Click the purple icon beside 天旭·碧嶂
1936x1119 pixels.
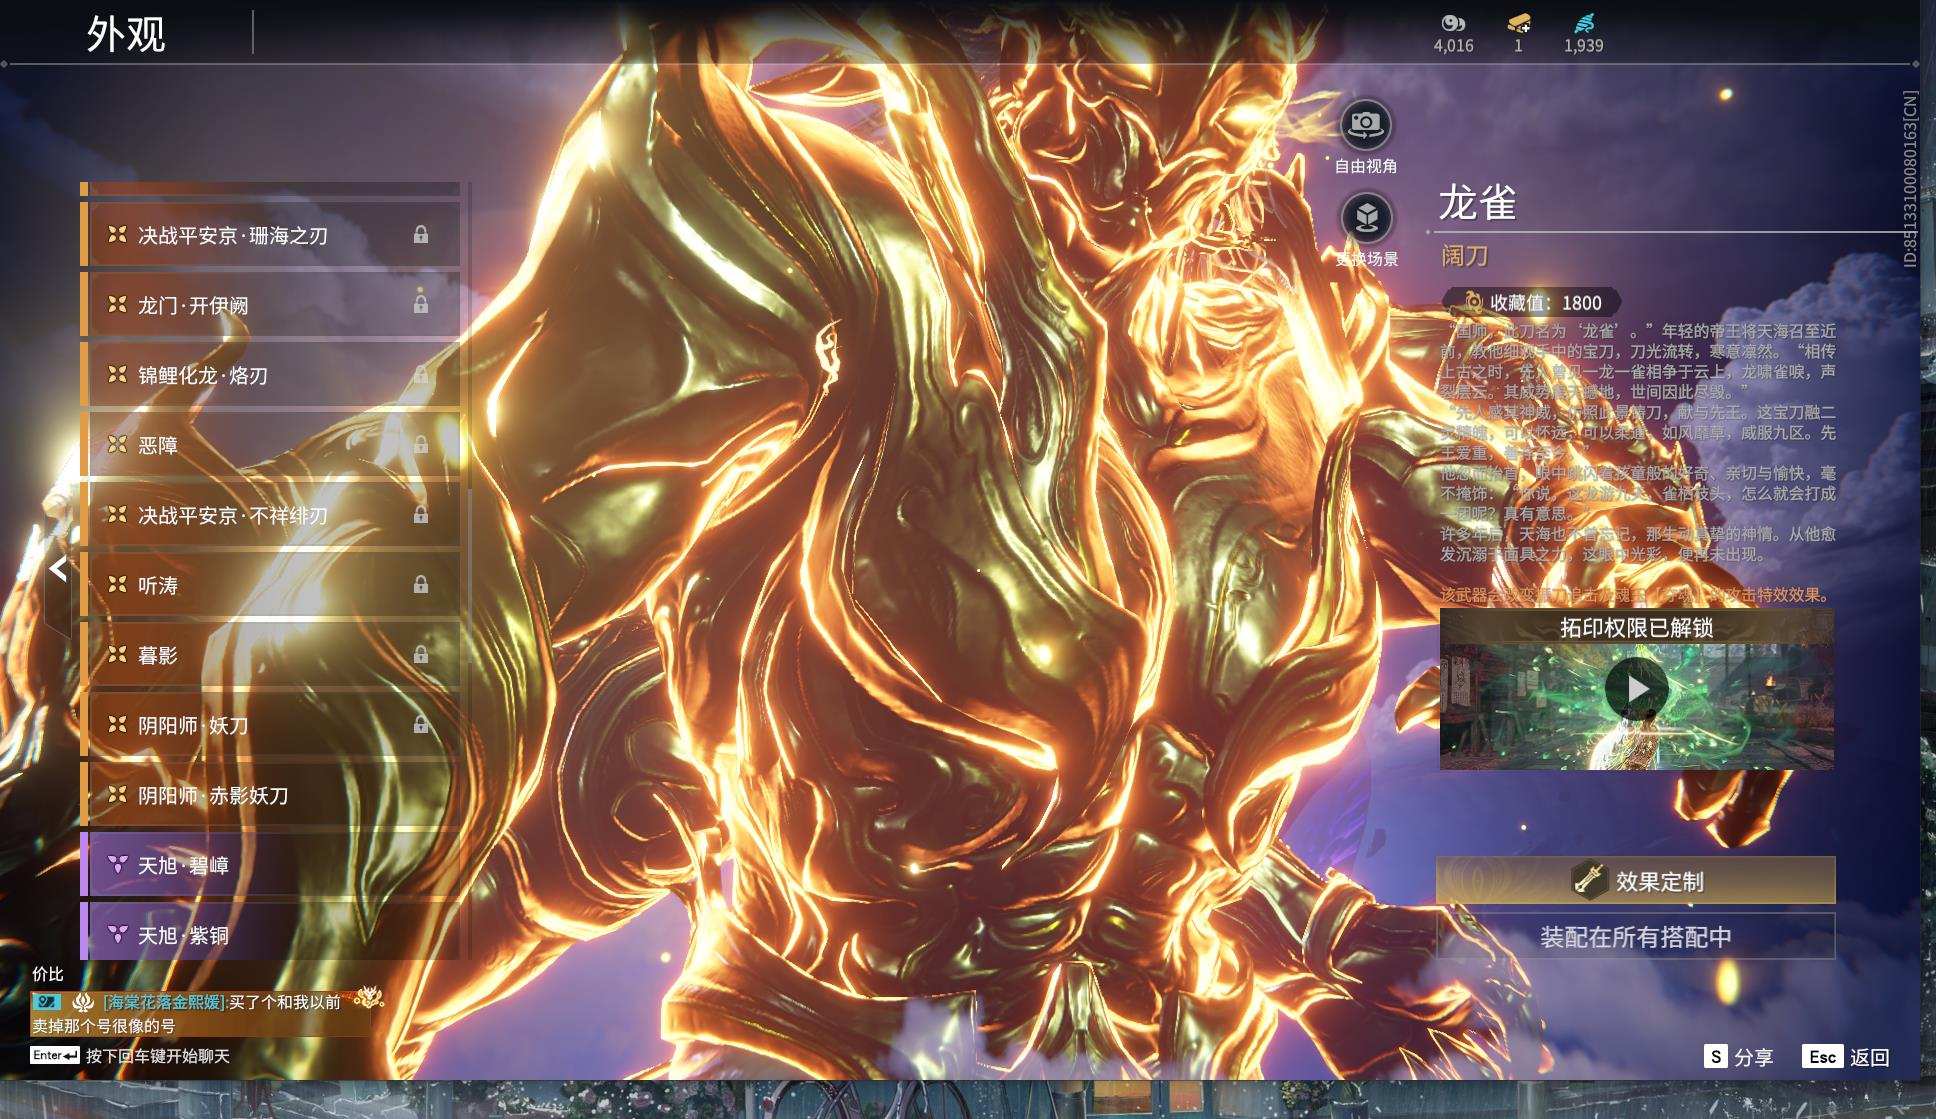(117, 864)
